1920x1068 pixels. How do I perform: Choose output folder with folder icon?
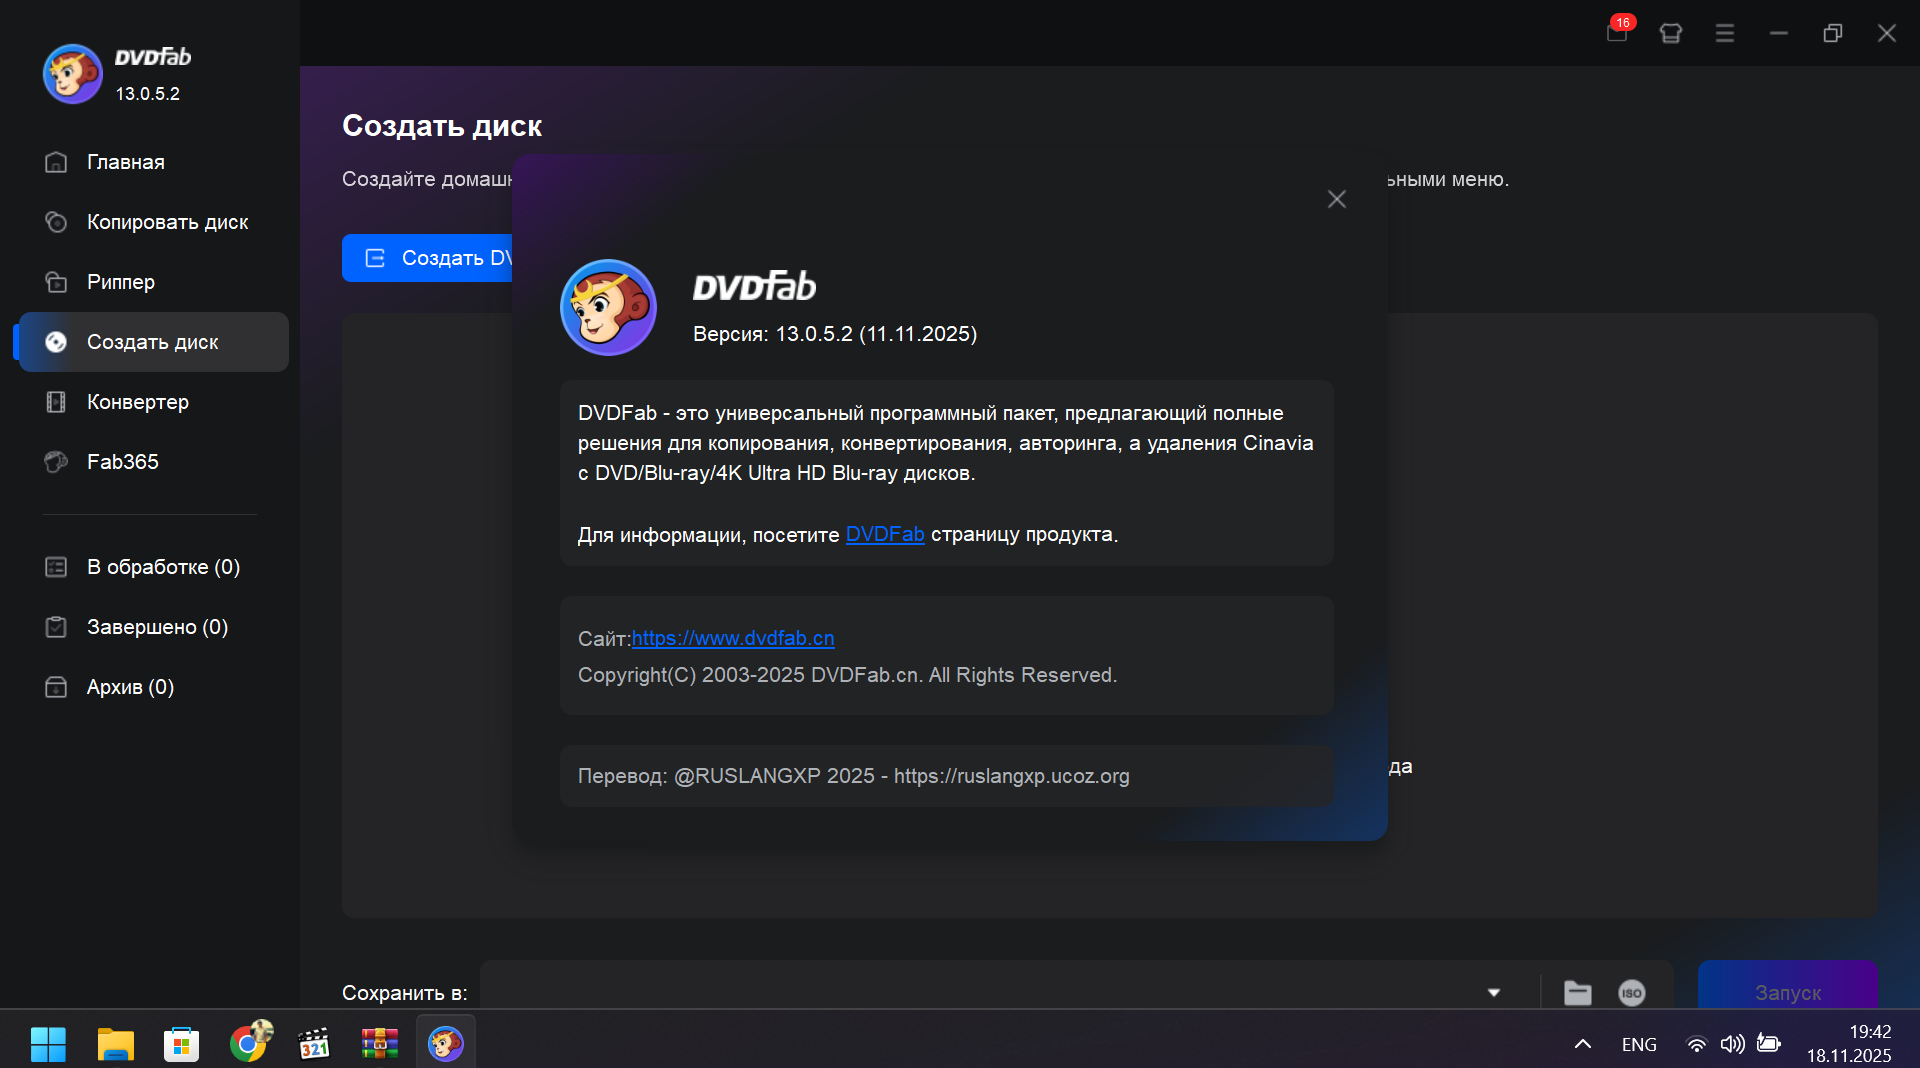[x=1578, y=993]
